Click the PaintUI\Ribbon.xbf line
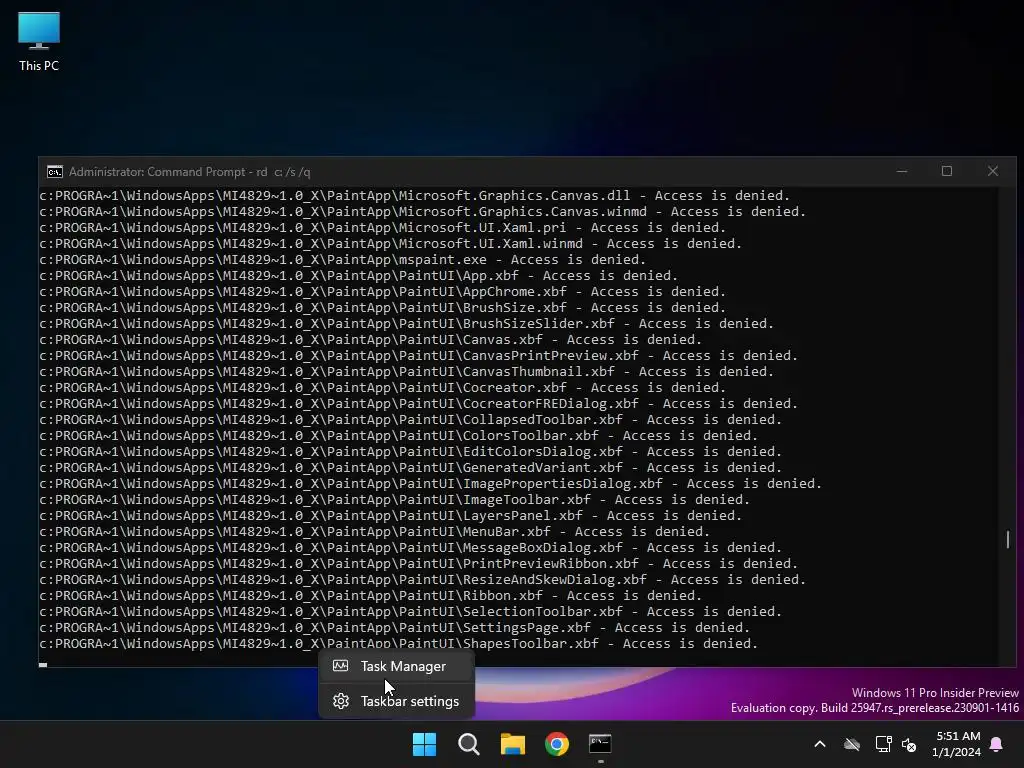 point(370,596)
